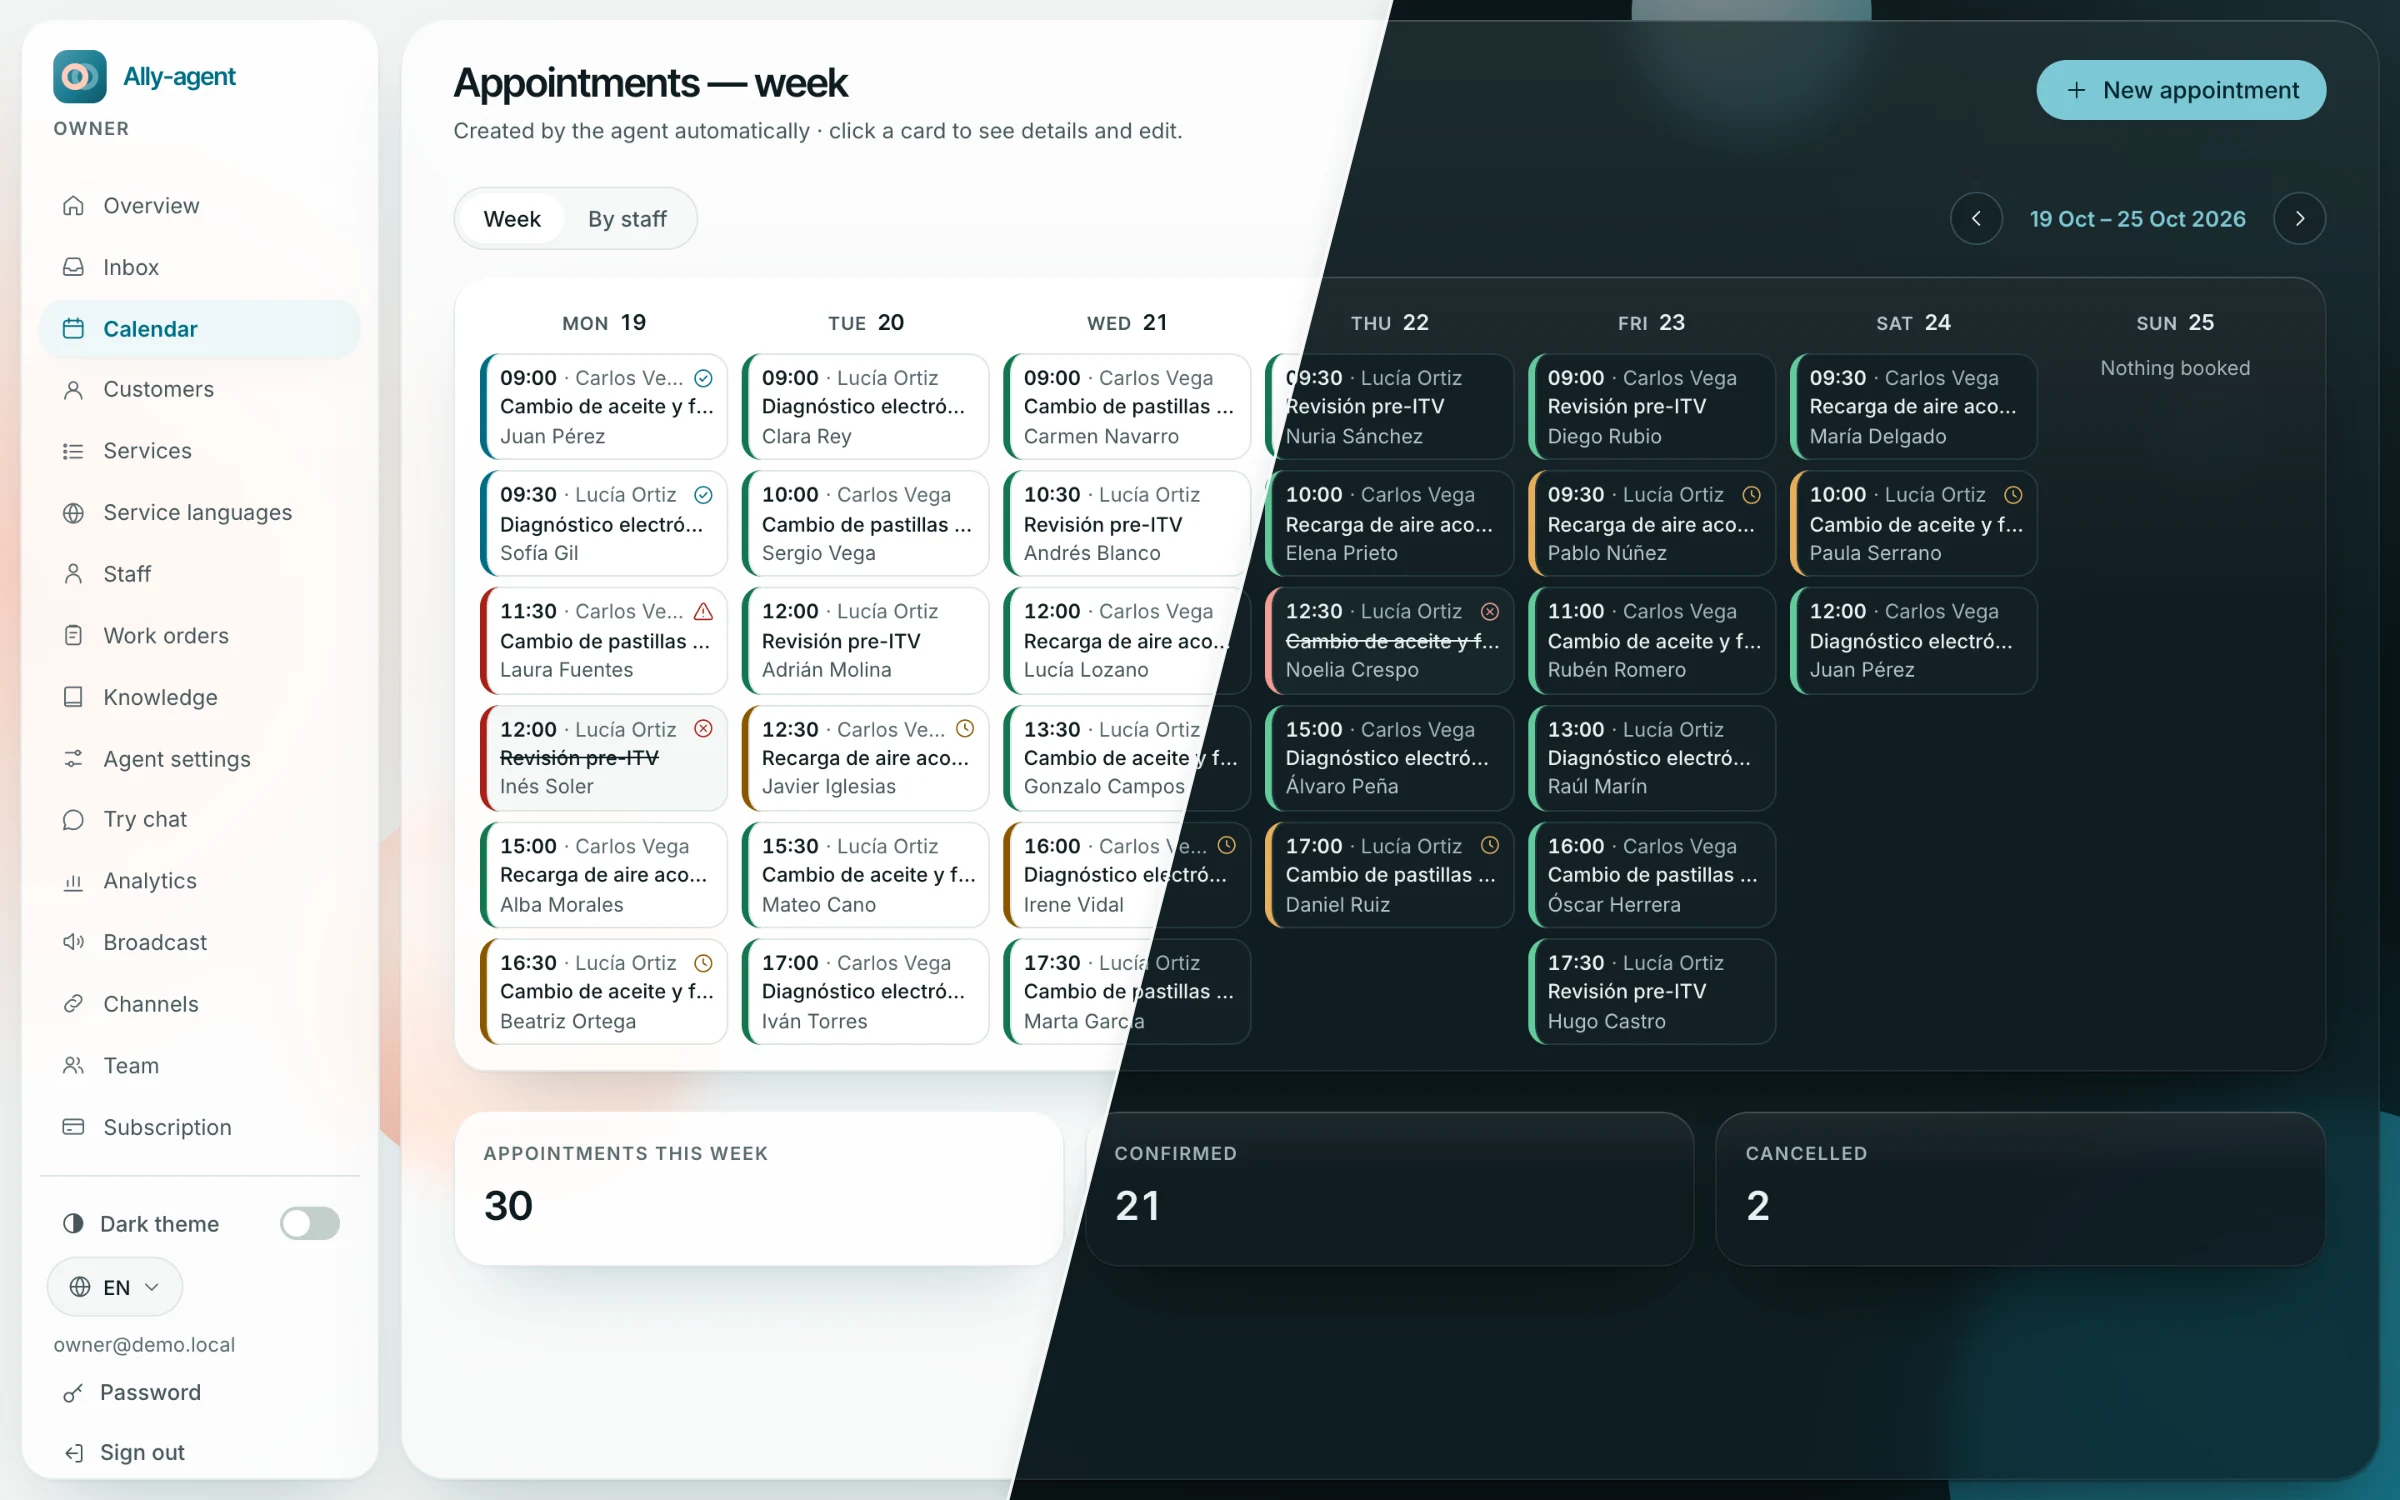Click the MON 19 column header

coord(604,323)
